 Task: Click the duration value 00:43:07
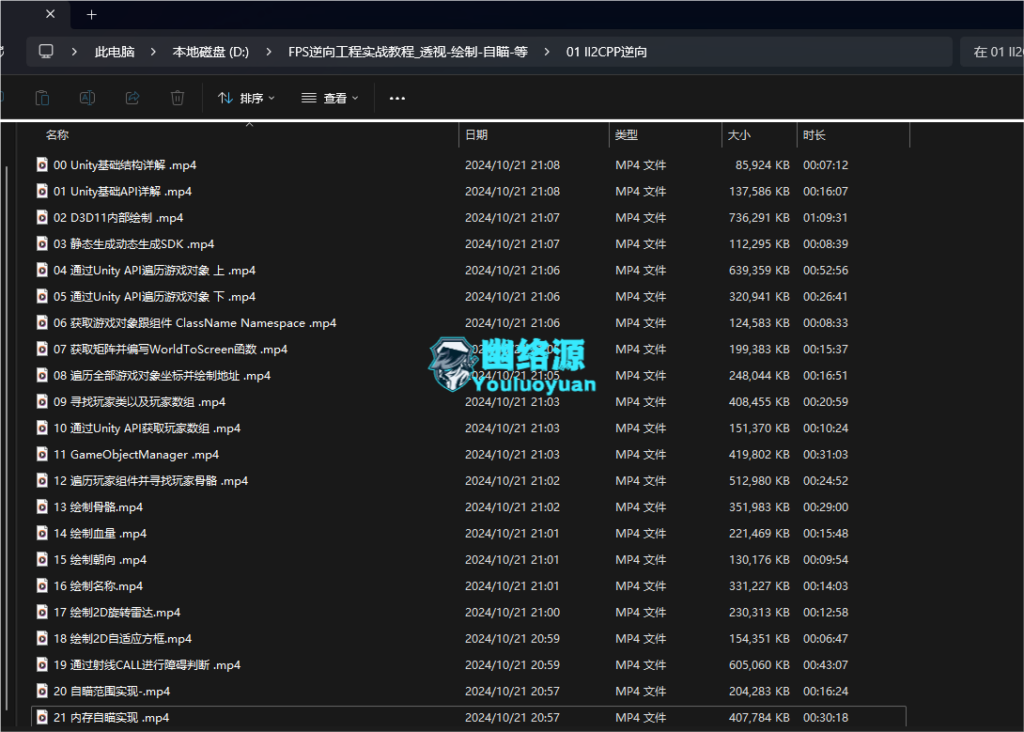825,665
